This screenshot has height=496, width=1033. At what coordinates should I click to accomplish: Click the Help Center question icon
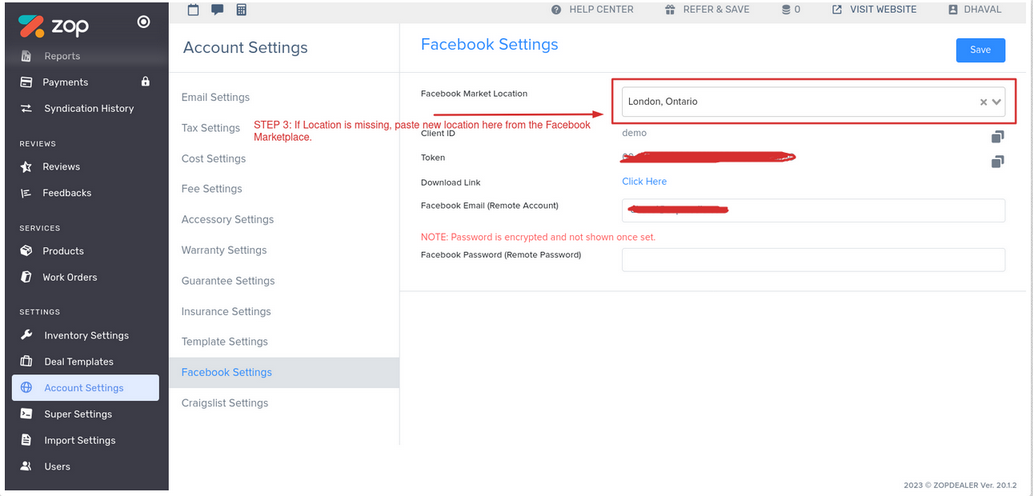point(557,9)
